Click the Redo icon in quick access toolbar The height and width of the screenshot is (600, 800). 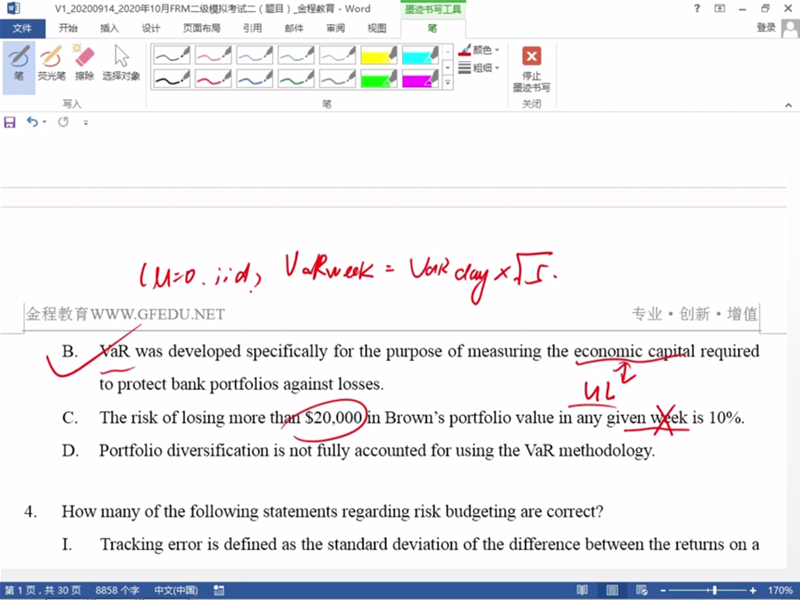[63, 122]
